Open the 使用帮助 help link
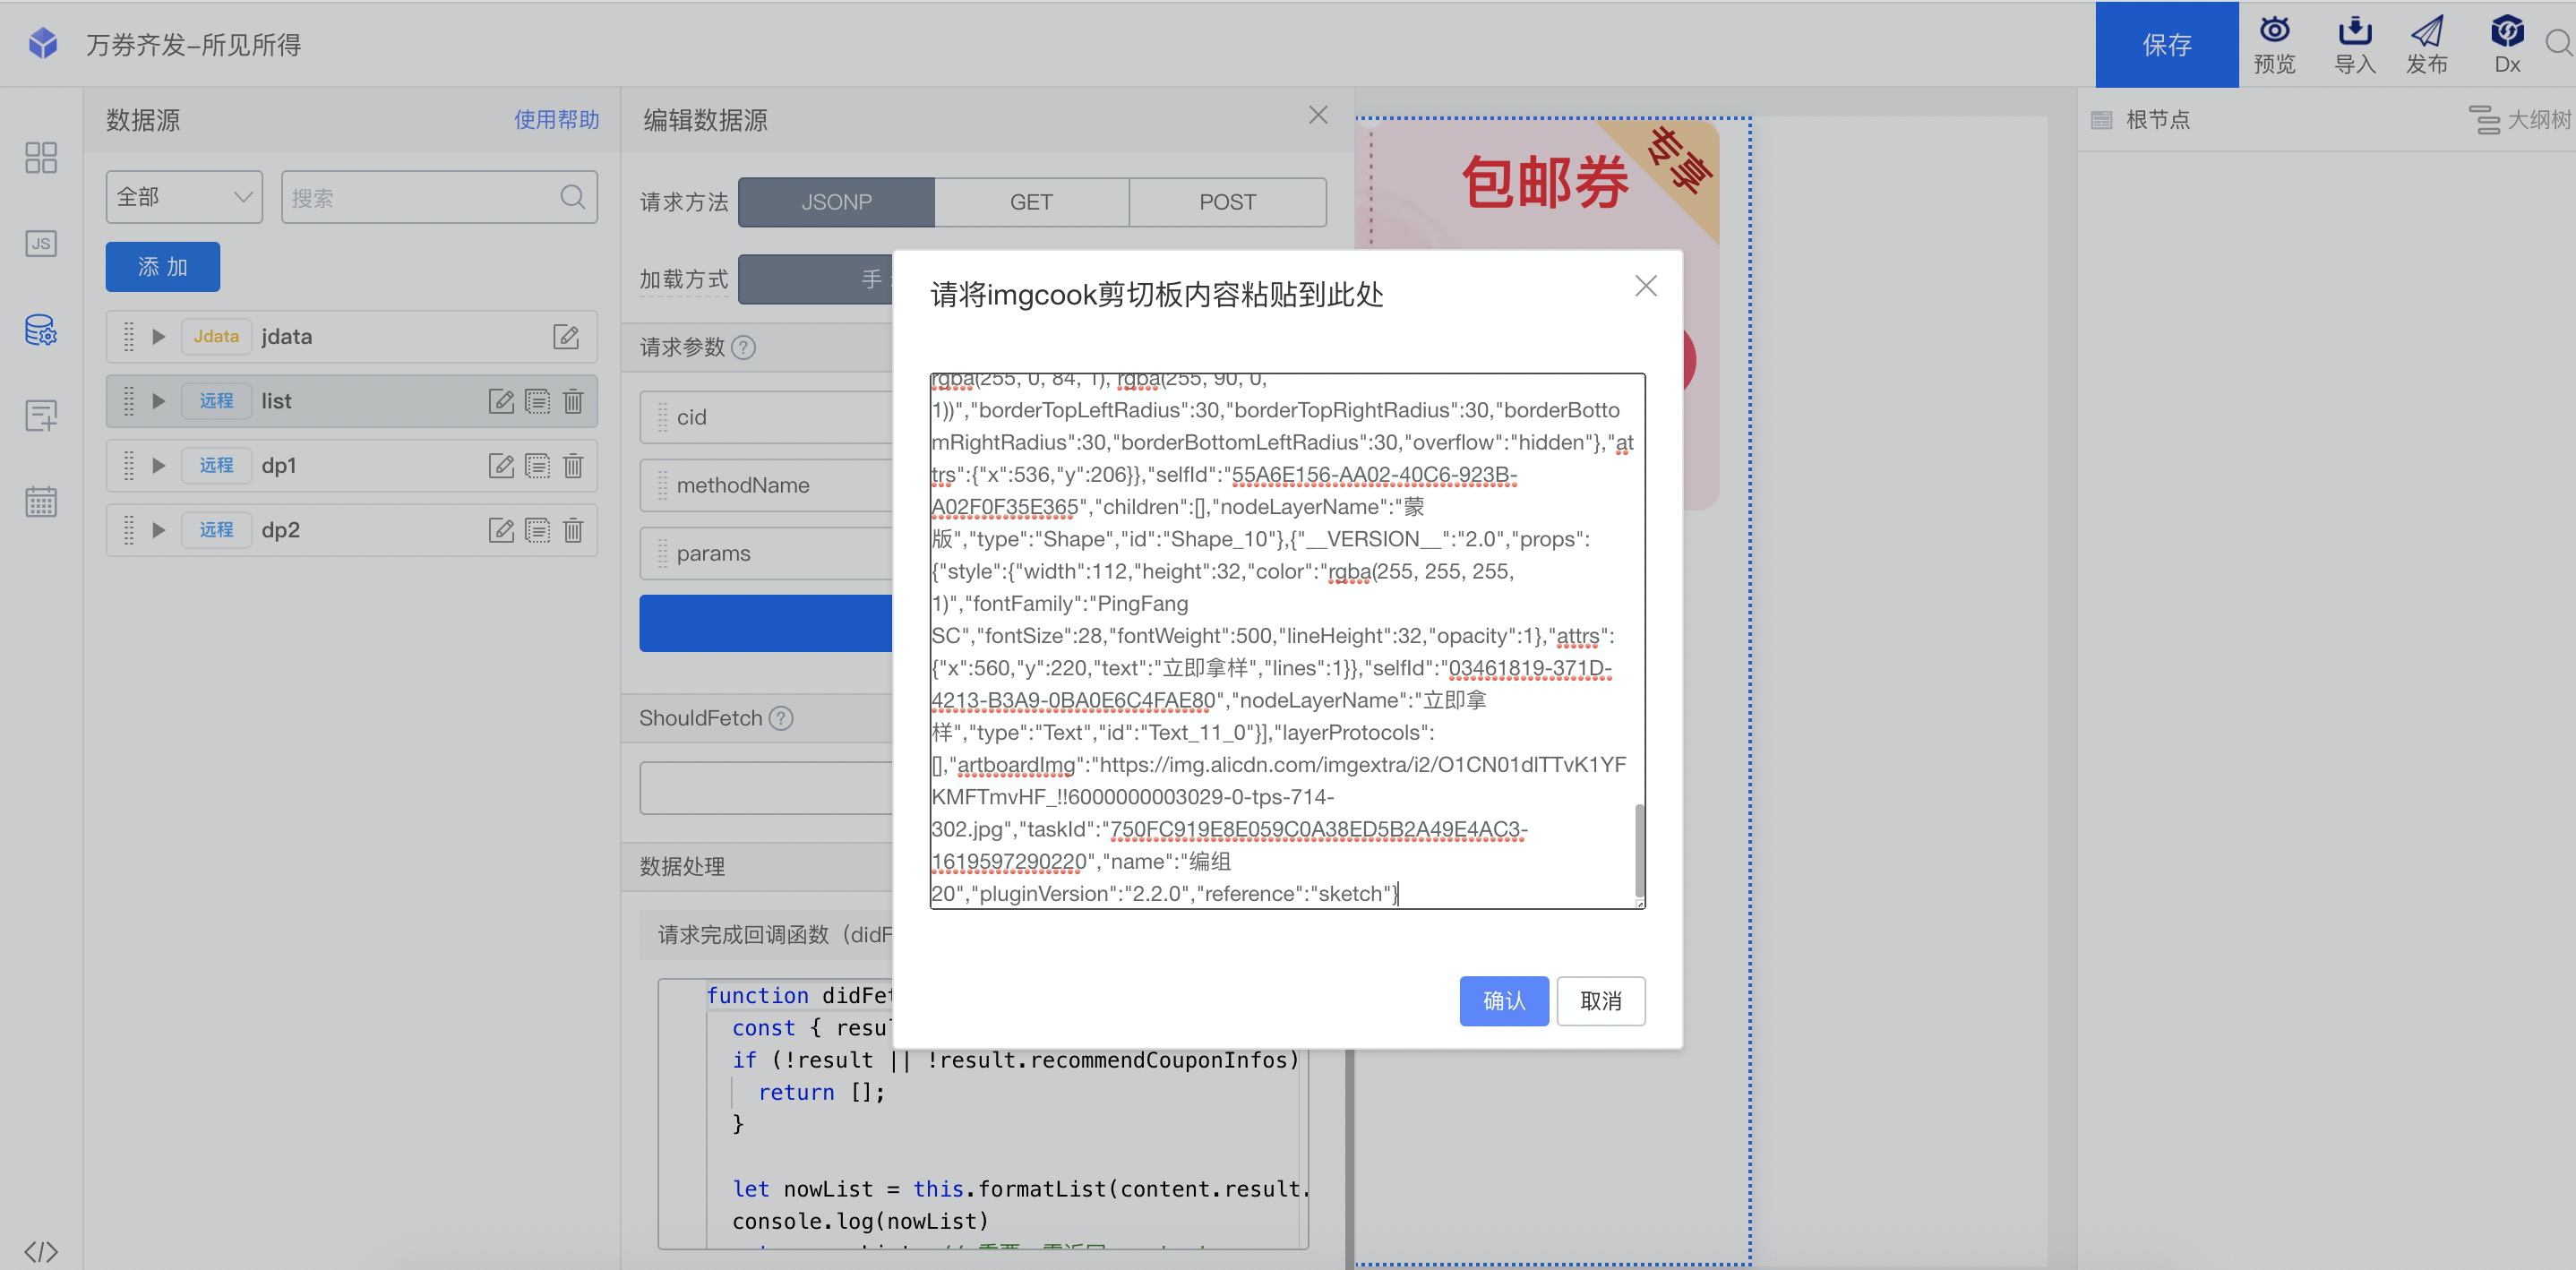This screenshot has width=2576, height=1270. click(556, 120)
